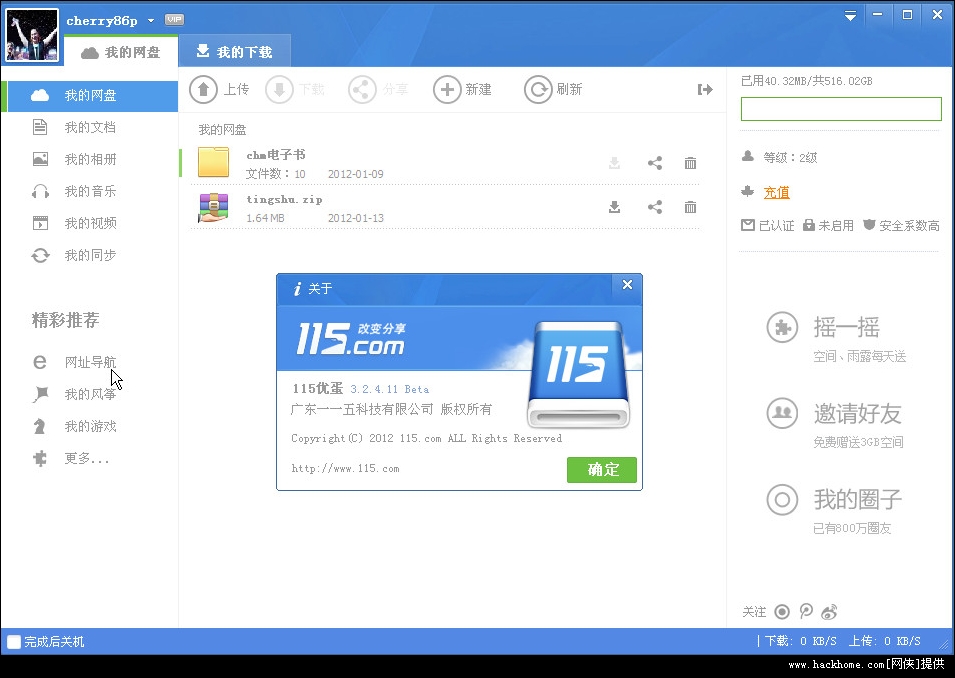Image resolution: width=955 pixels, height=678 pixels.
Task: Switch to the 我的下载 tab
Action: [234, 52]
